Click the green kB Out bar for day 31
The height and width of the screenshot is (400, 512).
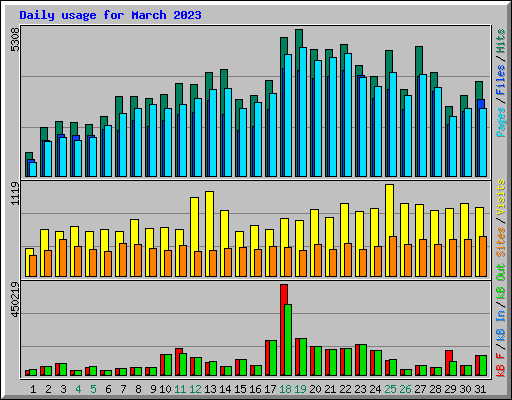483,366
